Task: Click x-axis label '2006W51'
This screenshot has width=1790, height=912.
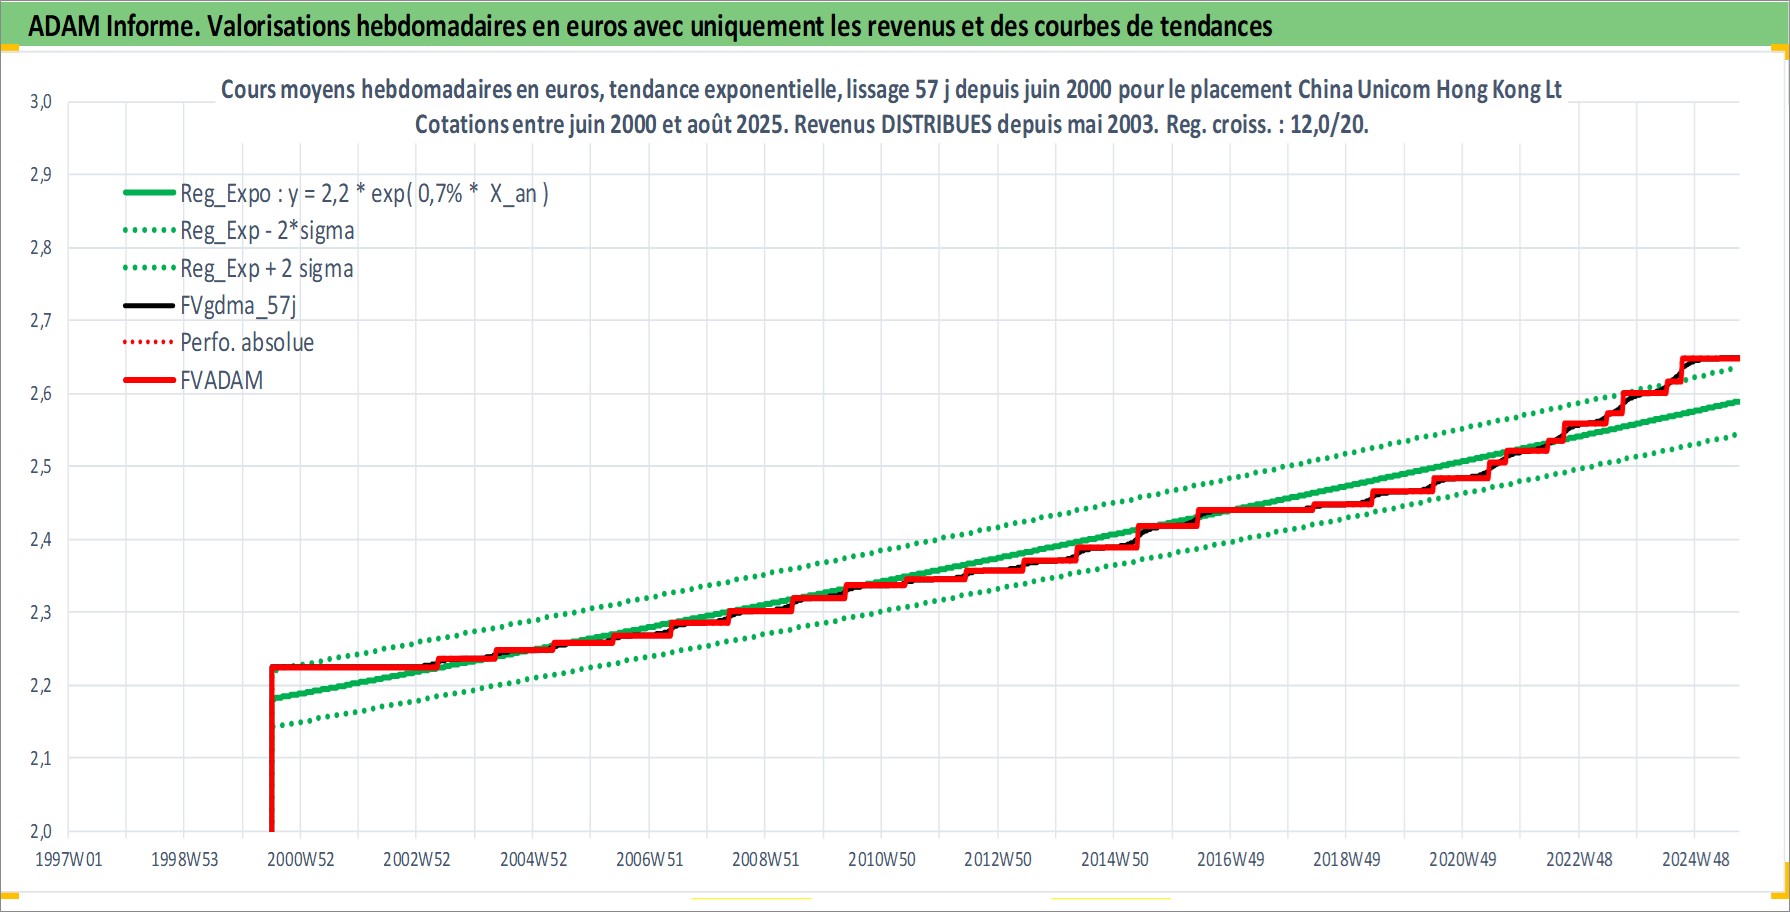Action: tap(649, 860)
